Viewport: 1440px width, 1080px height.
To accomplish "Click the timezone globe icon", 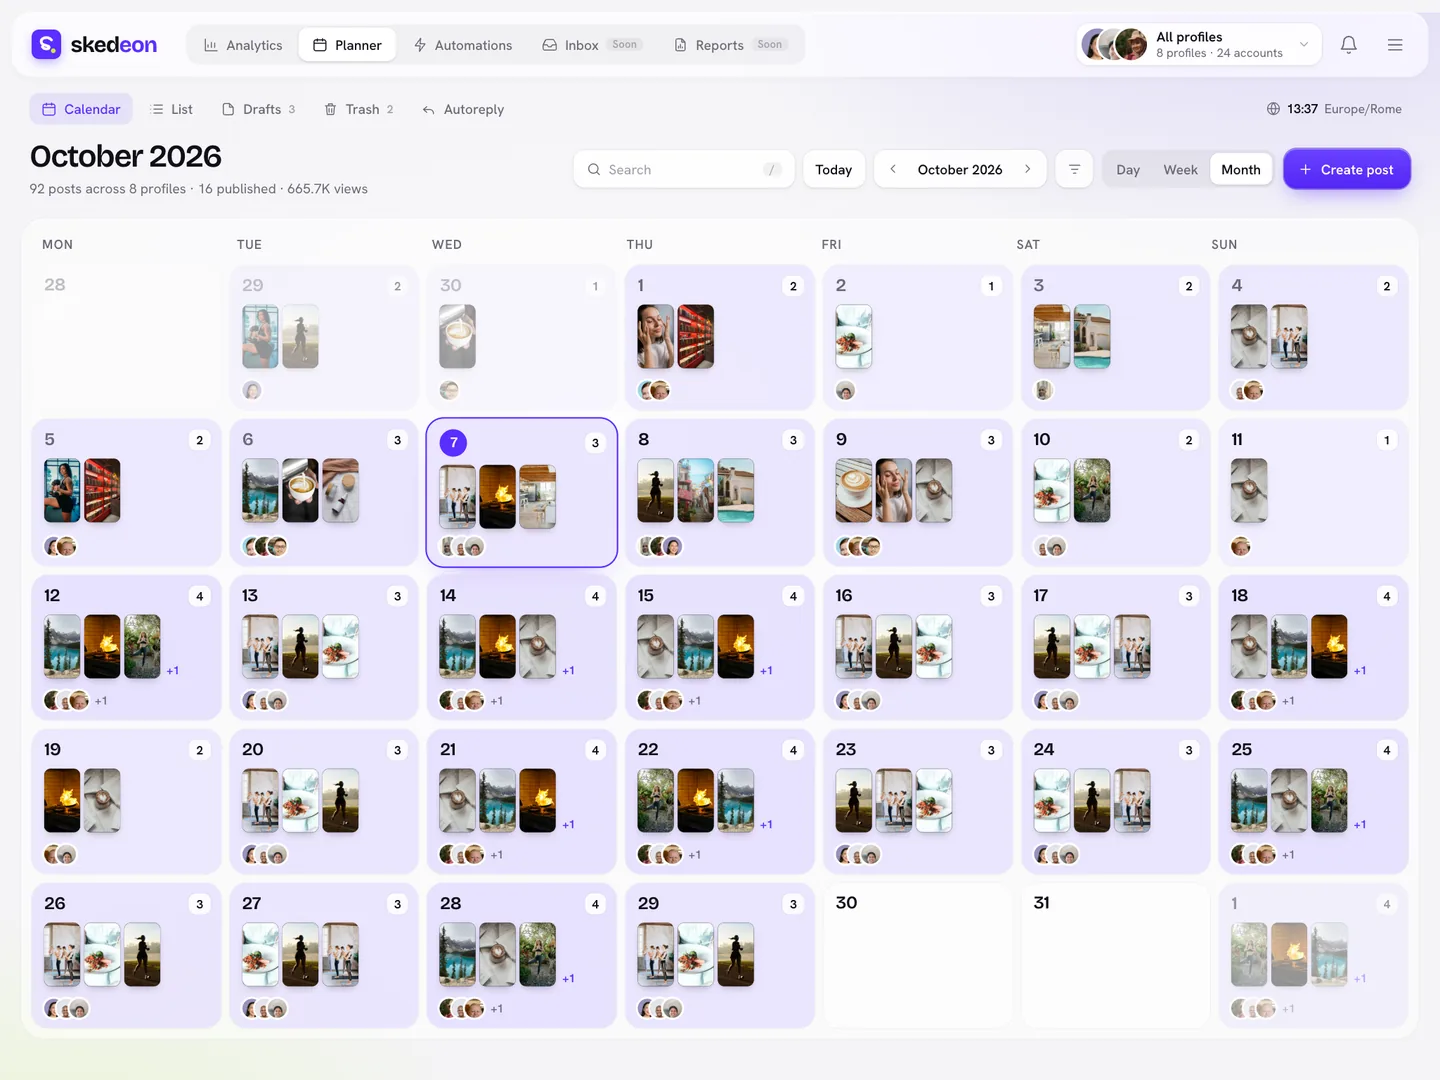I will tap(1273, 109).
